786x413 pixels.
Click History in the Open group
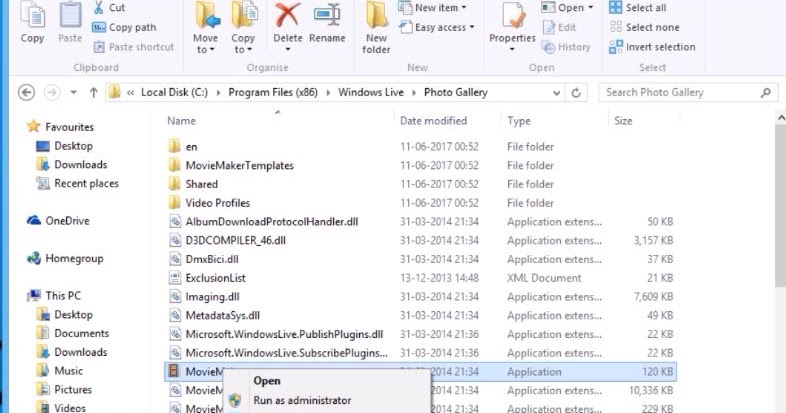tap(566, 47)
